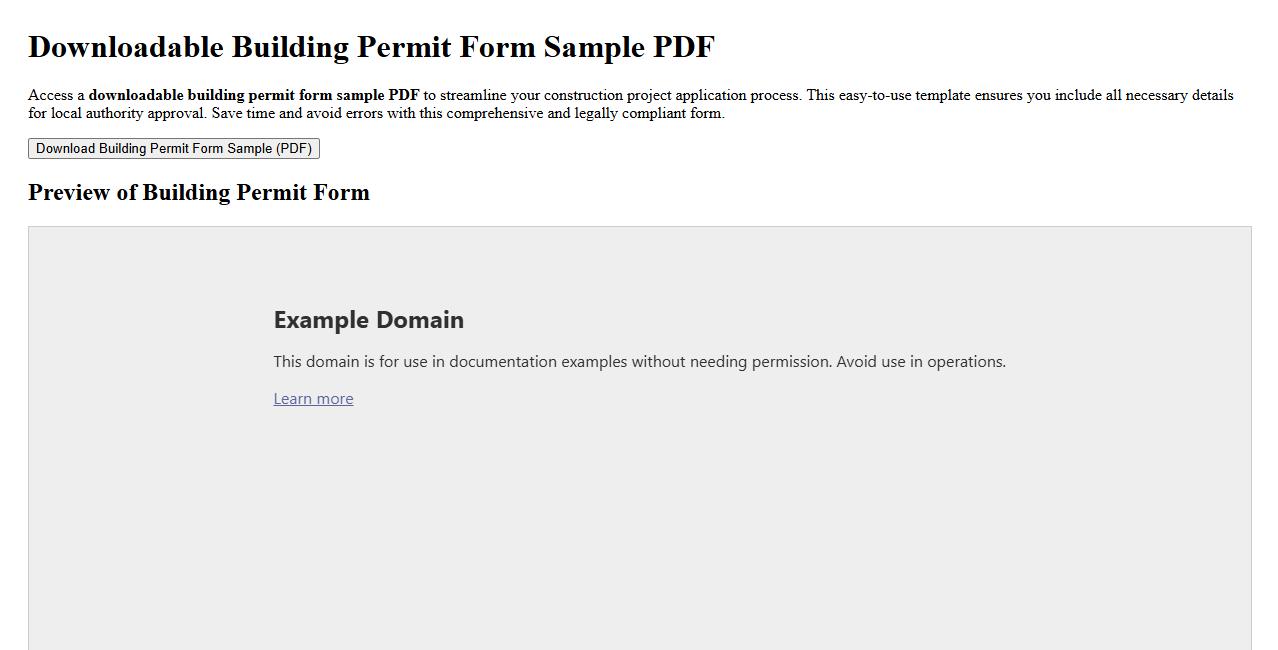
Task: Click the top edge of the preview frame
Action: 640,228
